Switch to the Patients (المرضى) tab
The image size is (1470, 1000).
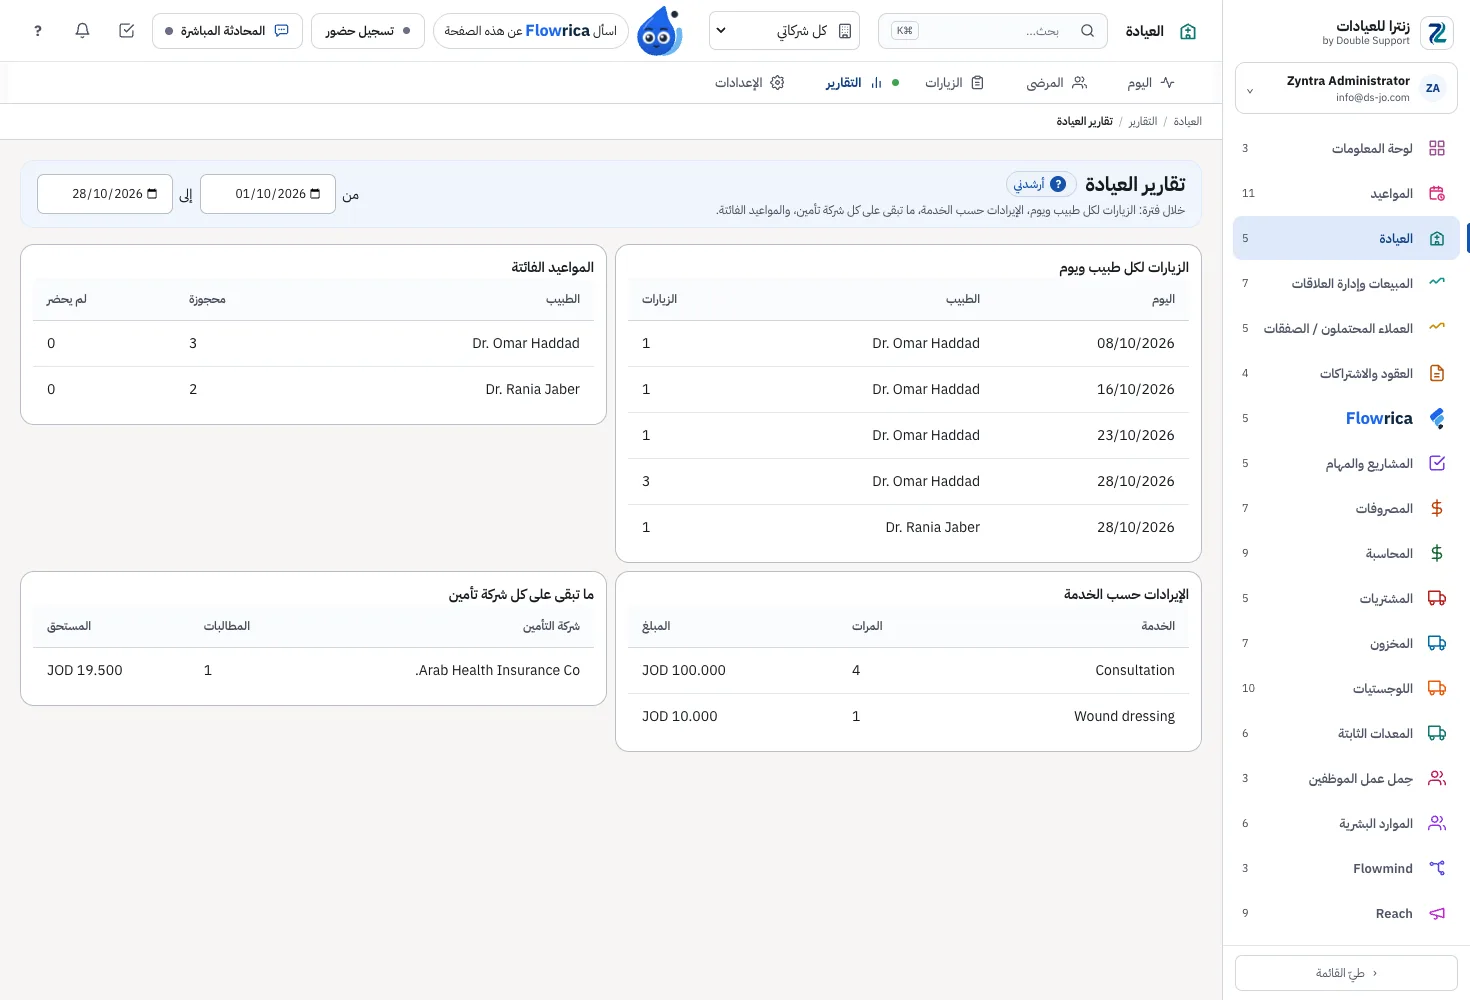coord(1056,83)
